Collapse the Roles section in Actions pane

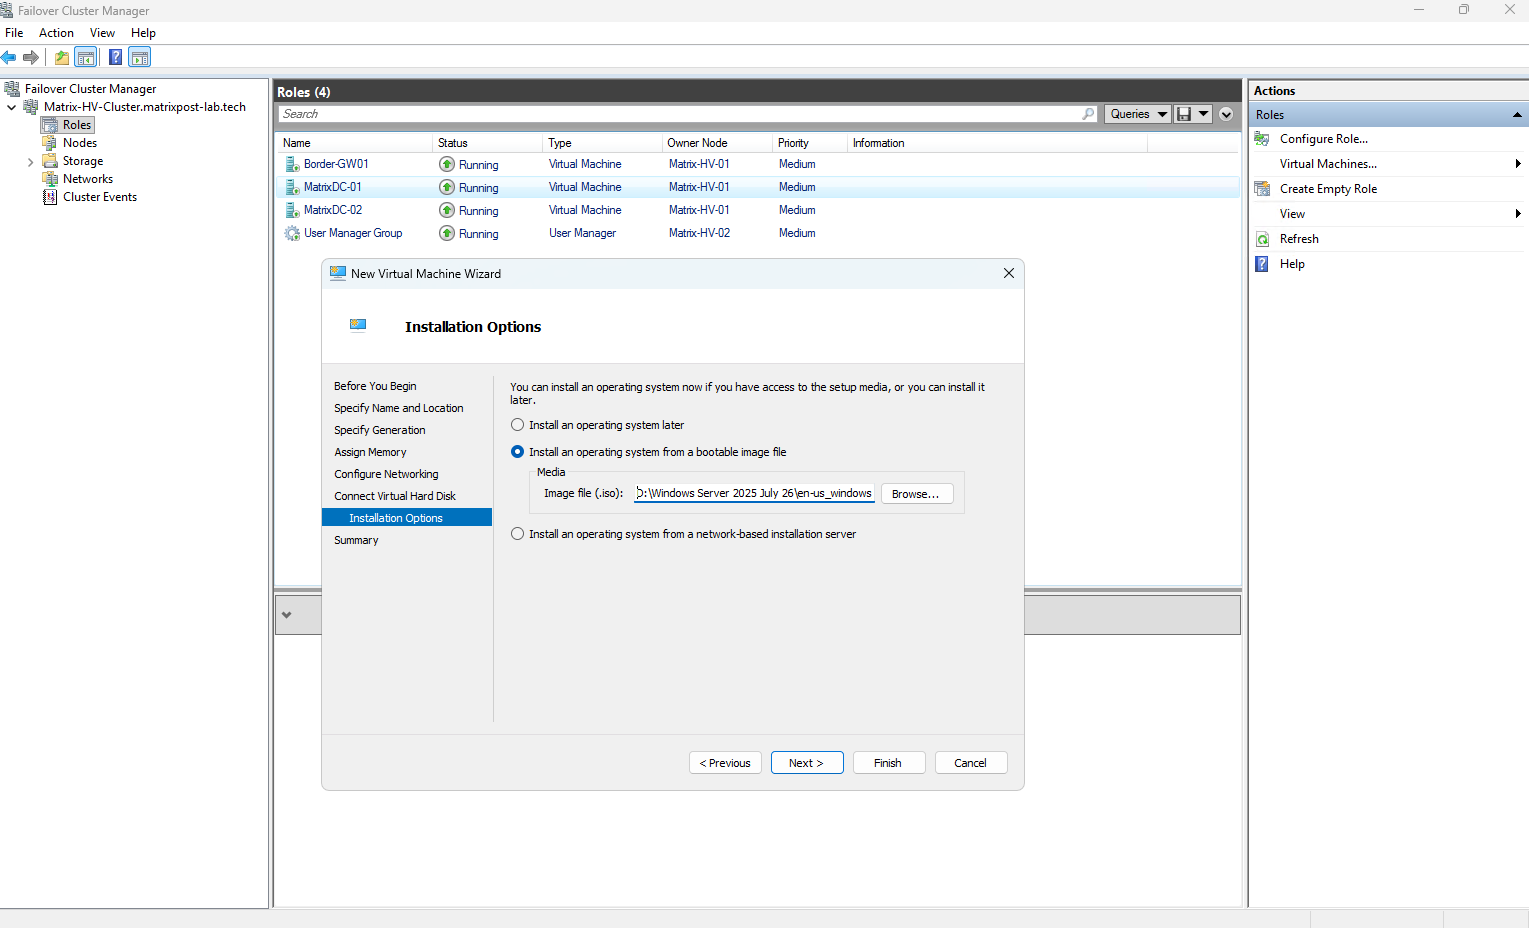point(1517,115)
